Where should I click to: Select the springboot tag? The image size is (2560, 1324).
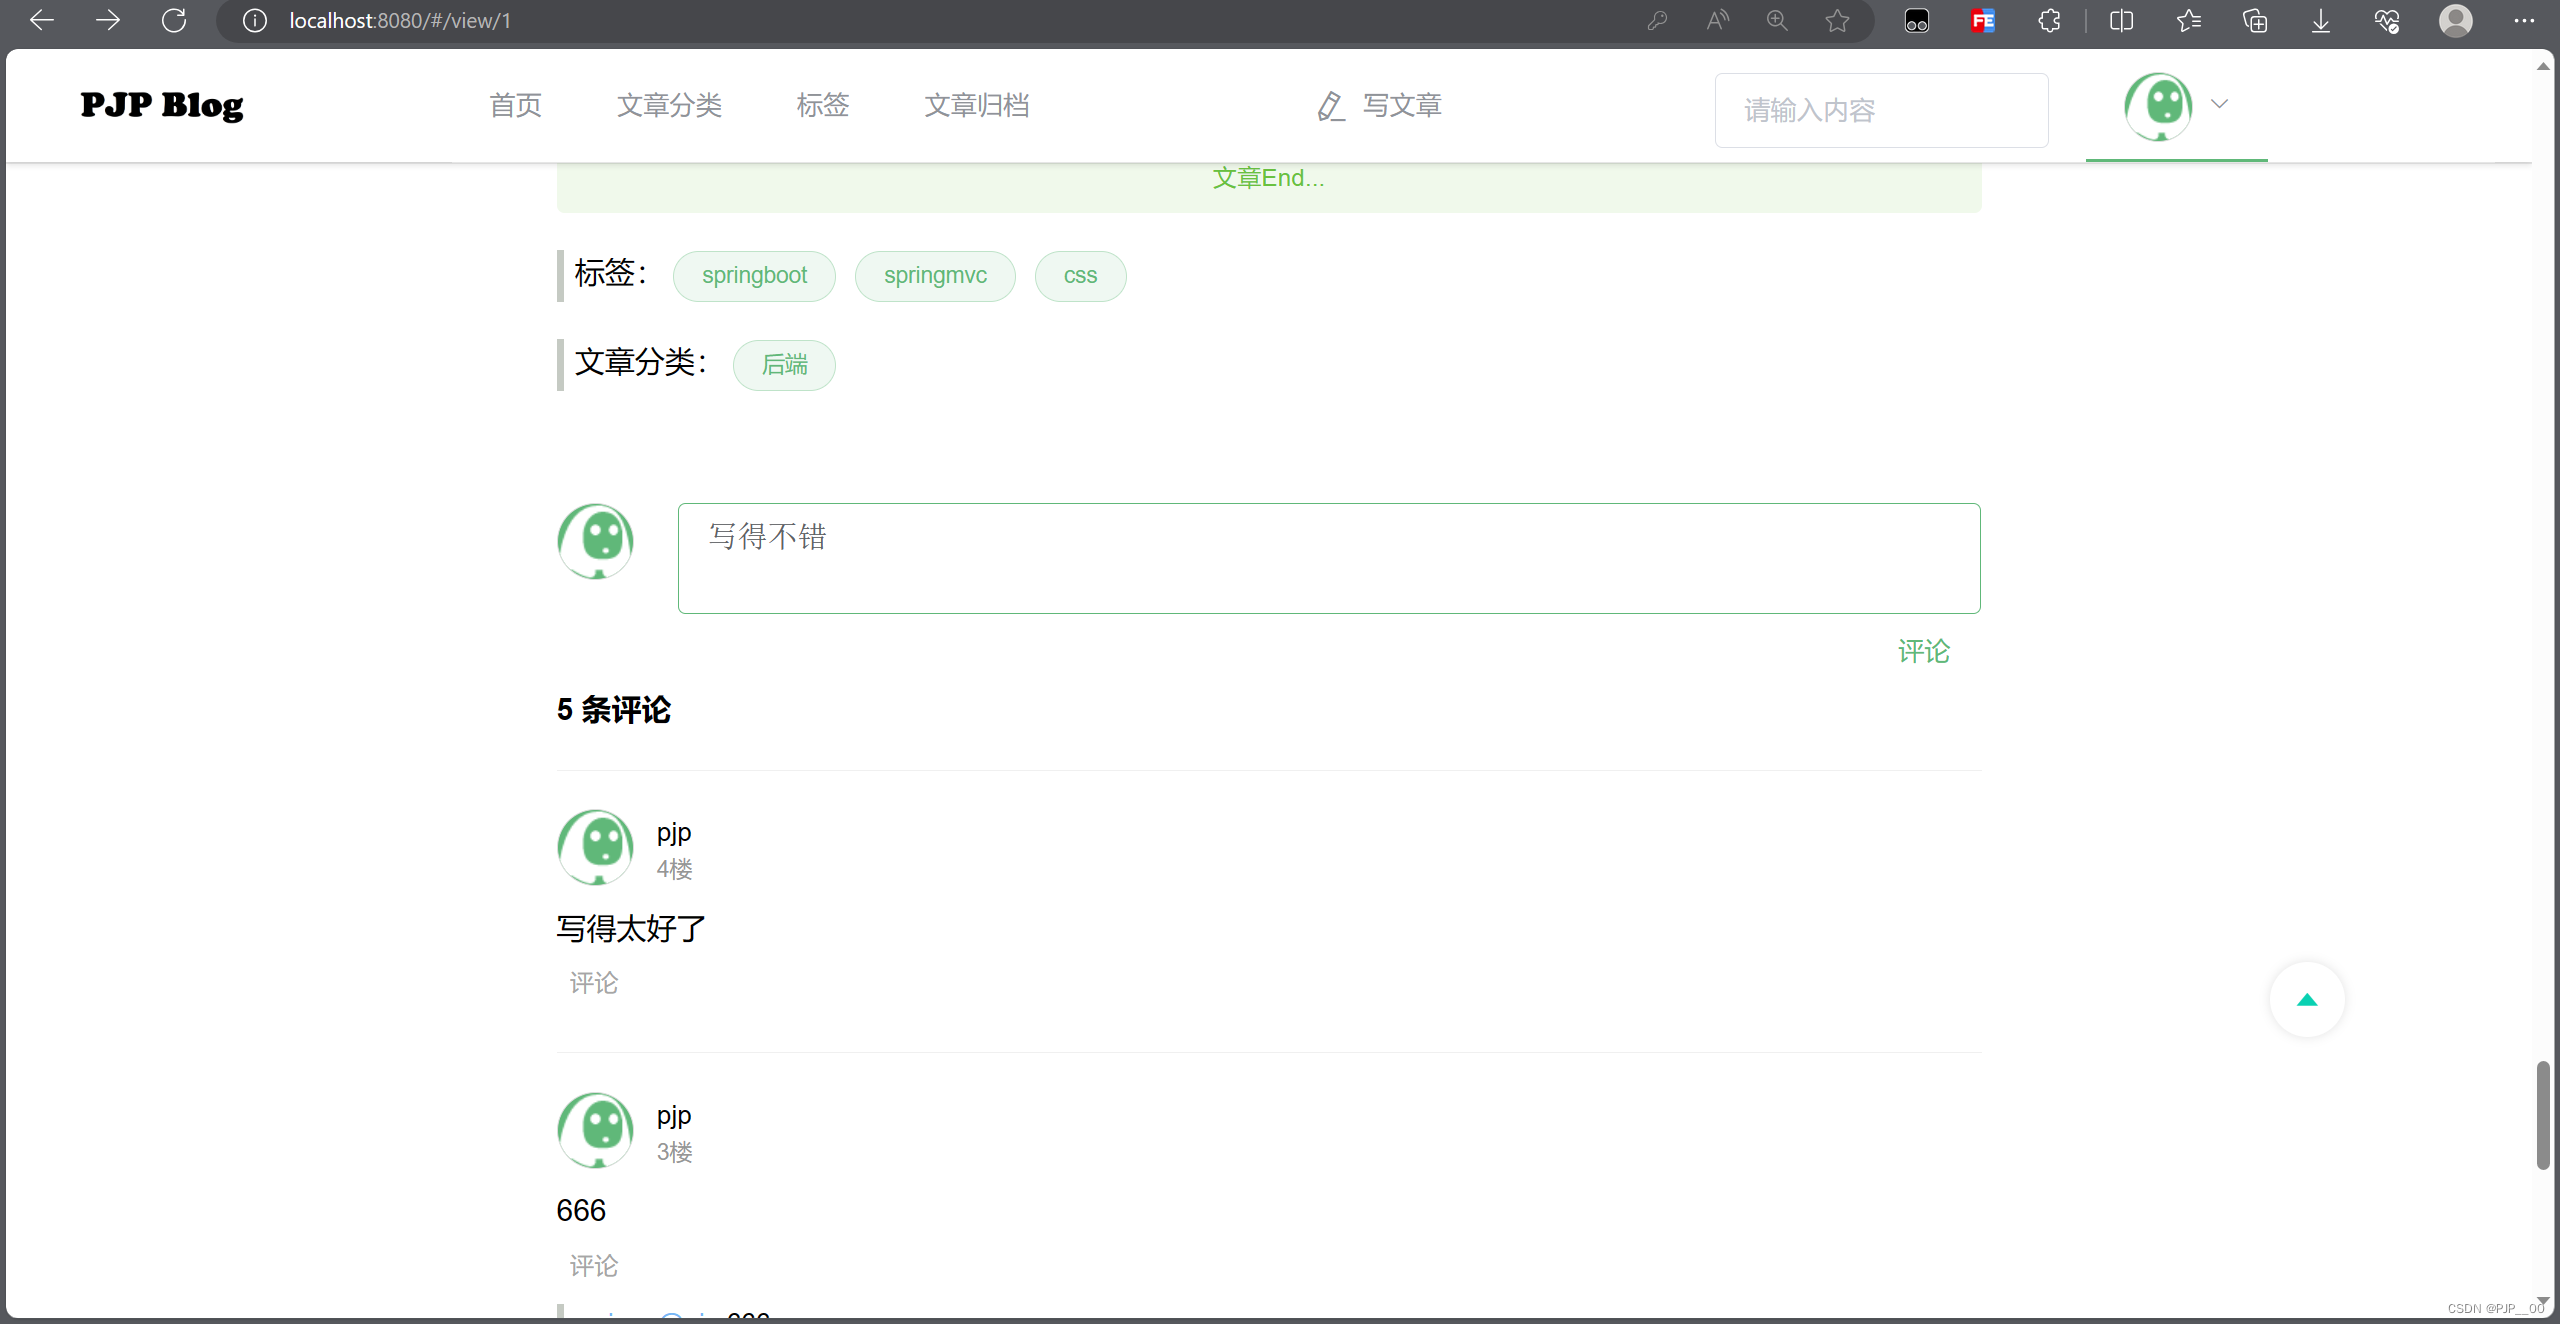(754, 275)
